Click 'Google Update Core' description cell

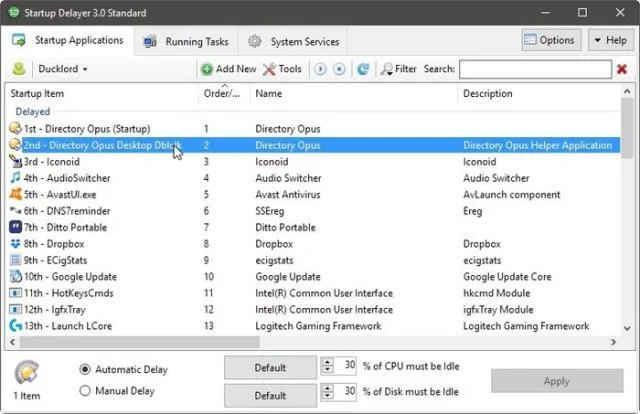(x=507, y=277)
